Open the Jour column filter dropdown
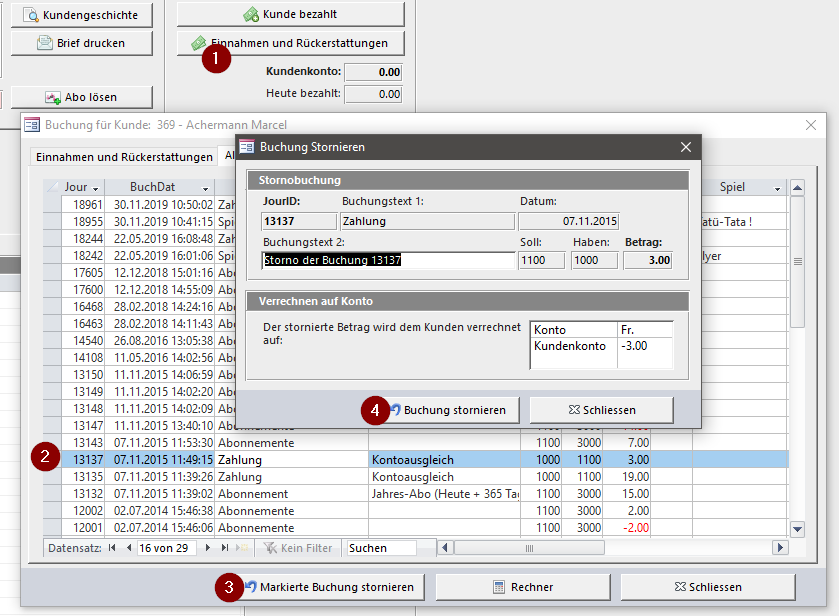 pyautogui.click(x=95, y=188)
